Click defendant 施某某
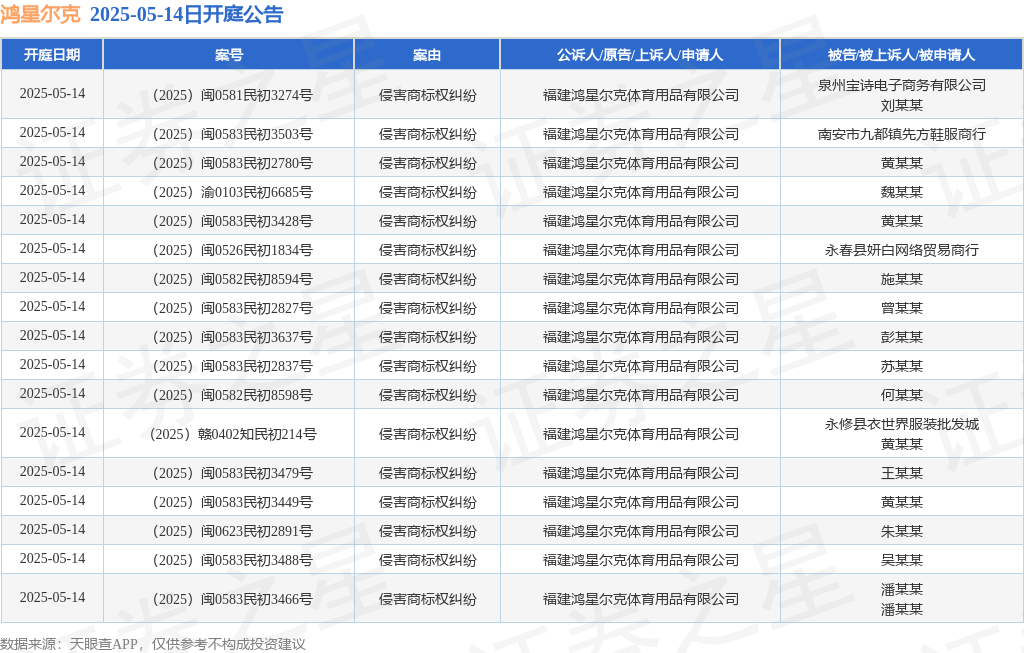1024x653 pixels. pyautogui.click(x=902, y=279)
